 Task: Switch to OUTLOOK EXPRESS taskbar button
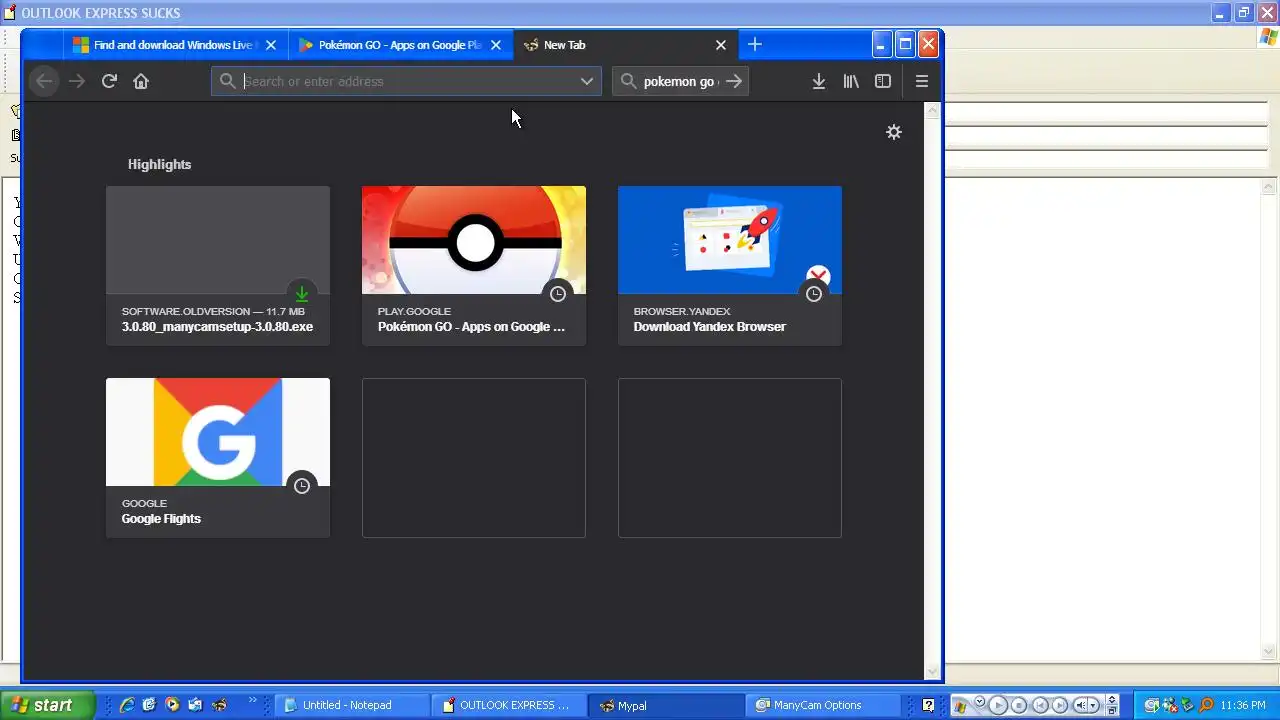pos(510,705)
